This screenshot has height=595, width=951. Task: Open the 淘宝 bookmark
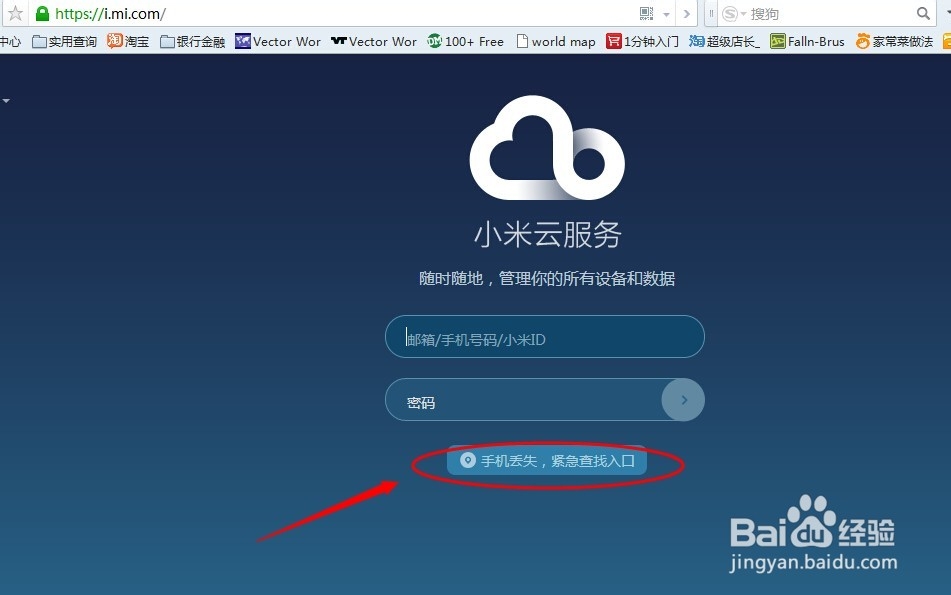click(x=128, y=41)
